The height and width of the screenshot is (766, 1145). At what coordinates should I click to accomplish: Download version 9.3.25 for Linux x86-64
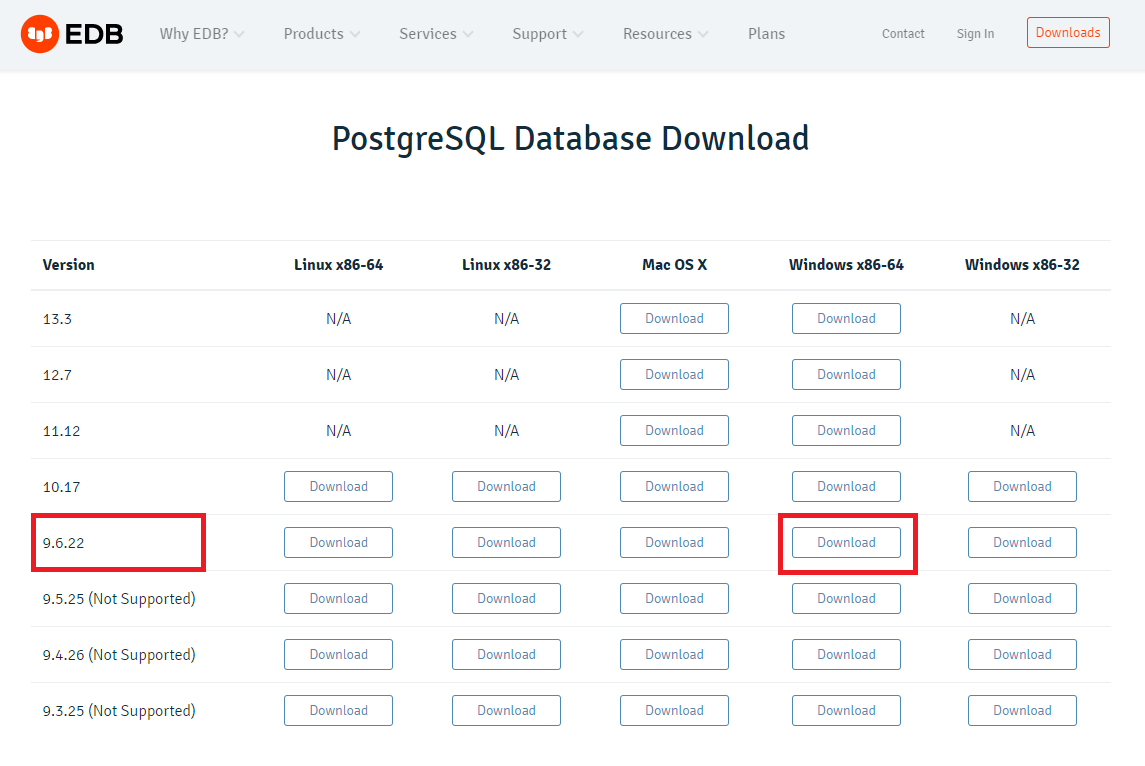coord(338,711)
